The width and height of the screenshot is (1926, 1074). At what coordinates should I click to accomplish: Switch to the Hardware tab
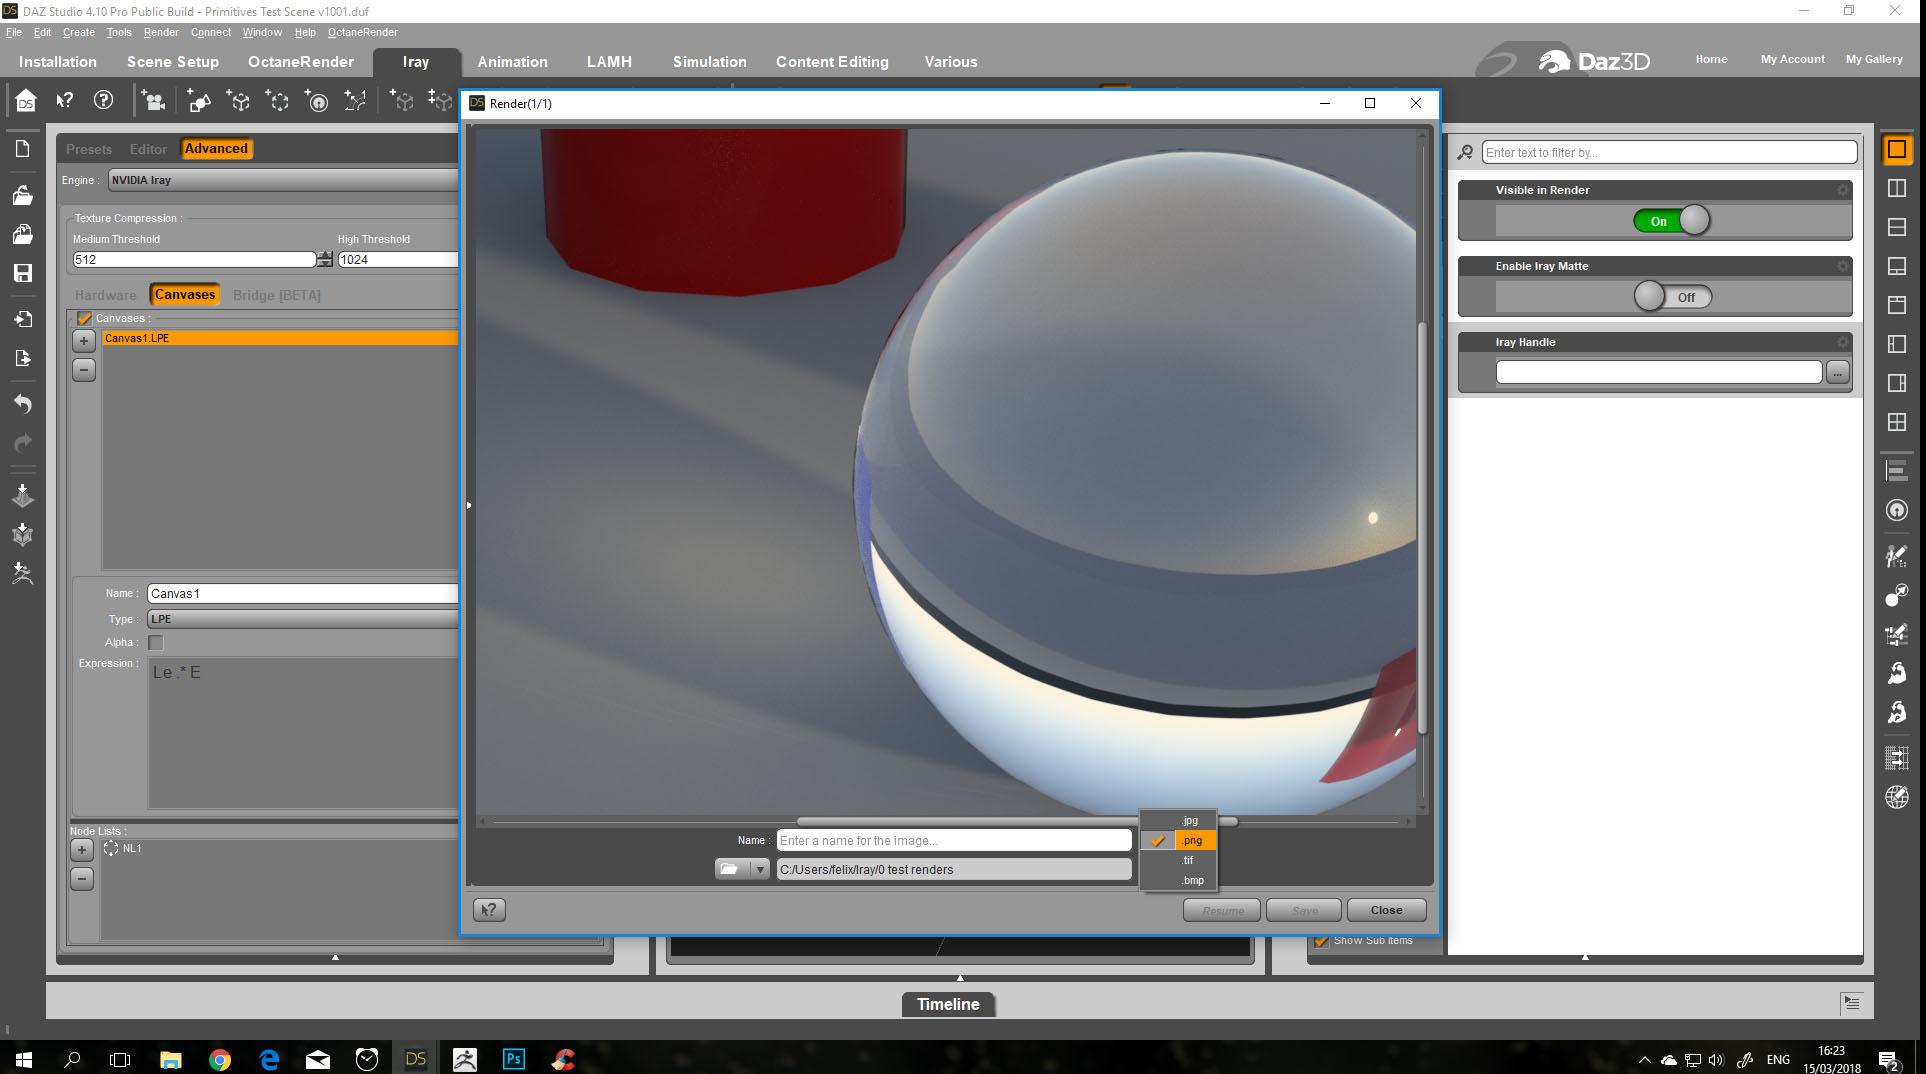105,295
